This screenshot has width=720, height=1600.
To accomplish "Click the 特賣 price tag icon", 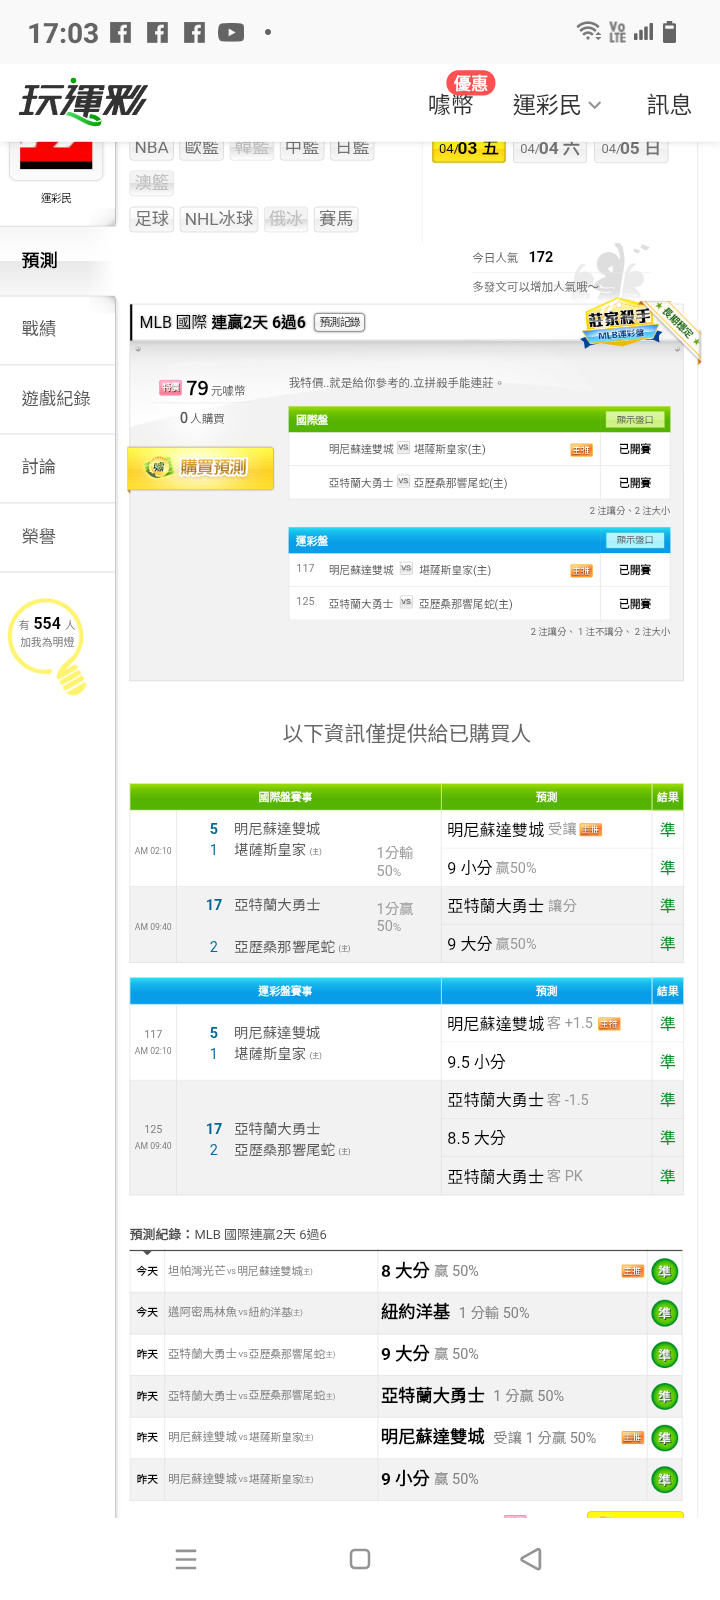I will click(170, 388).
